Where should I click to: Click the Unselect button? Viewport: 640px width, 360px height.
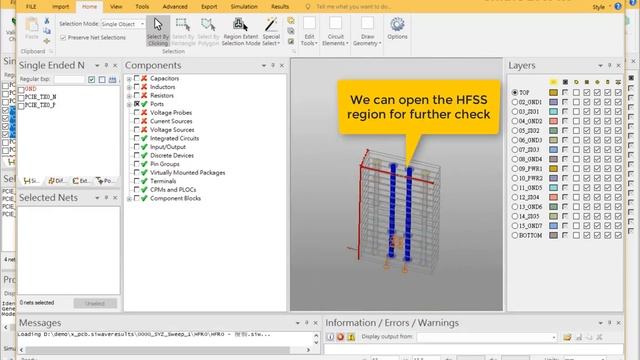95,303
